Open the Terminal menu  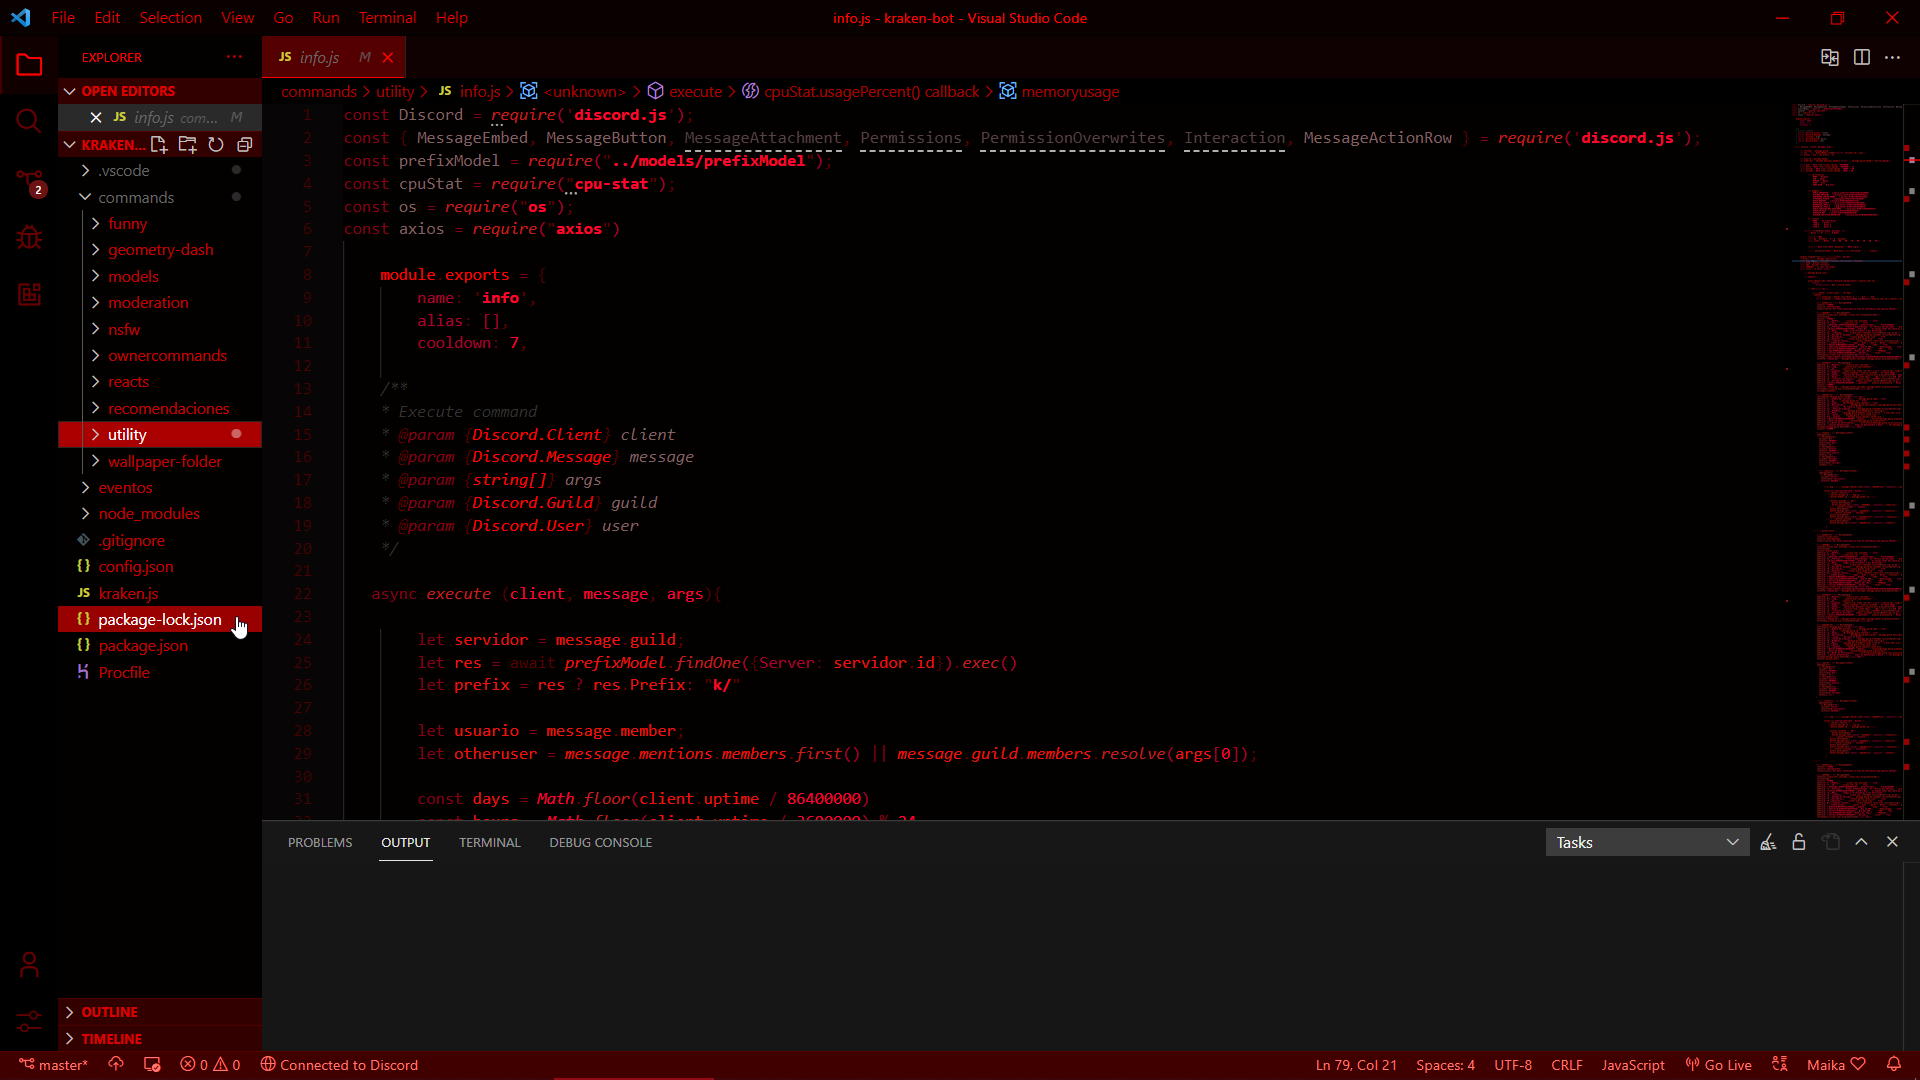click(387, 18)
